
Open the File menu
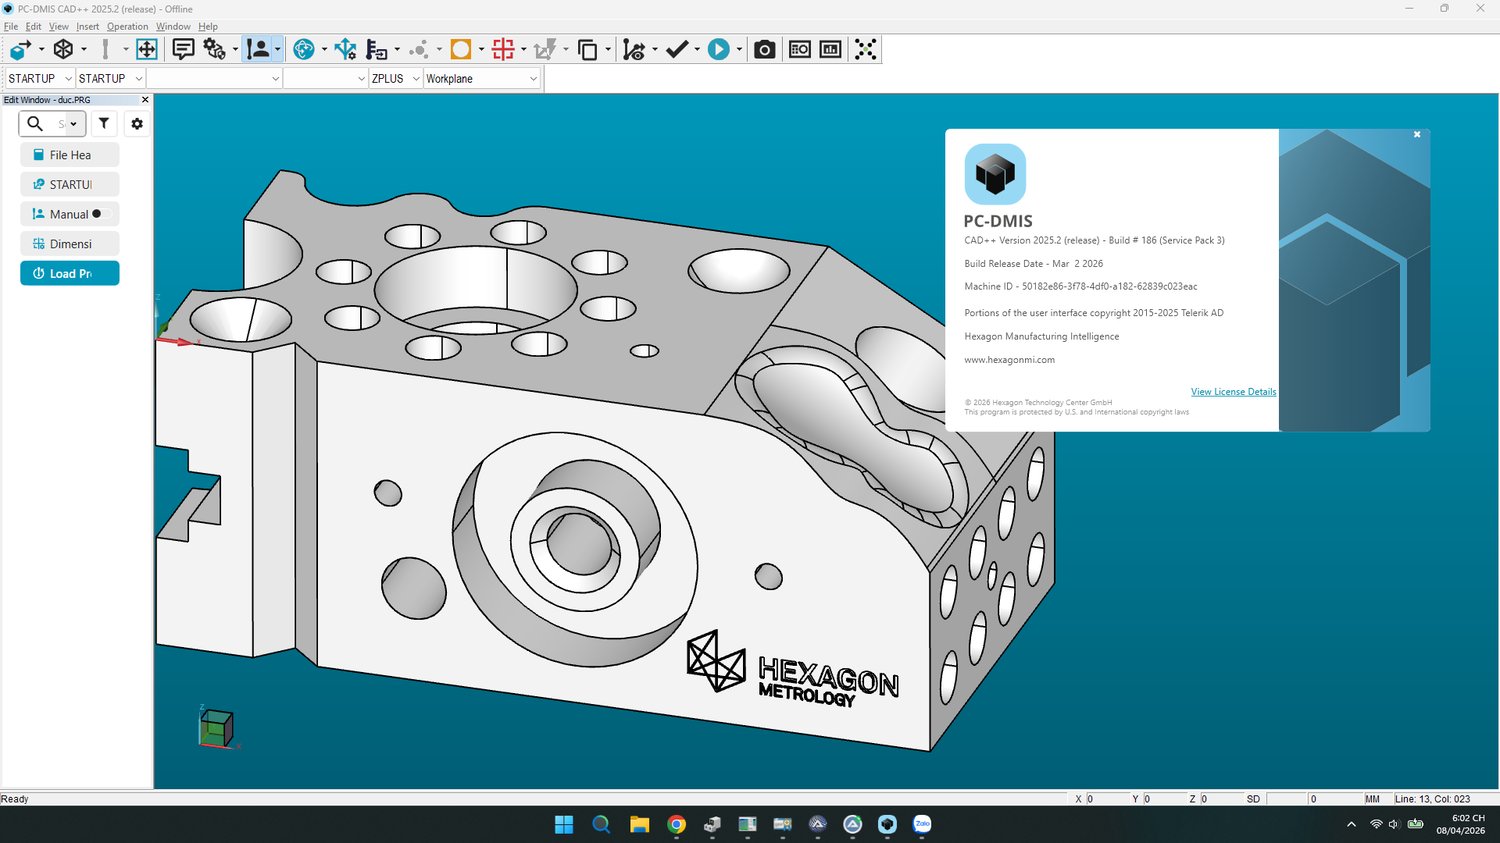(11, 26)
